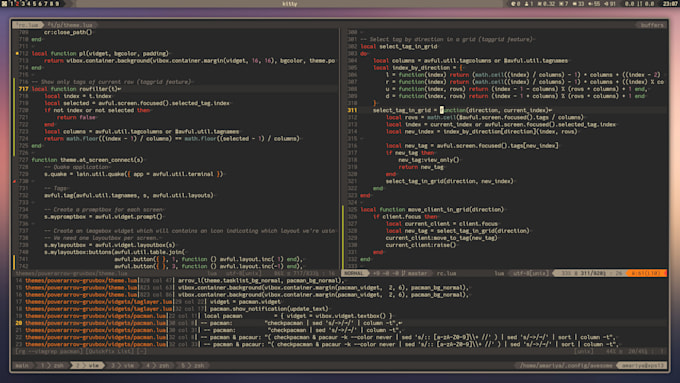Click line 717 local function rowfilter(t)
This screenshot has width=680, height=383.
pyautogui.click(x=76, y=89)
